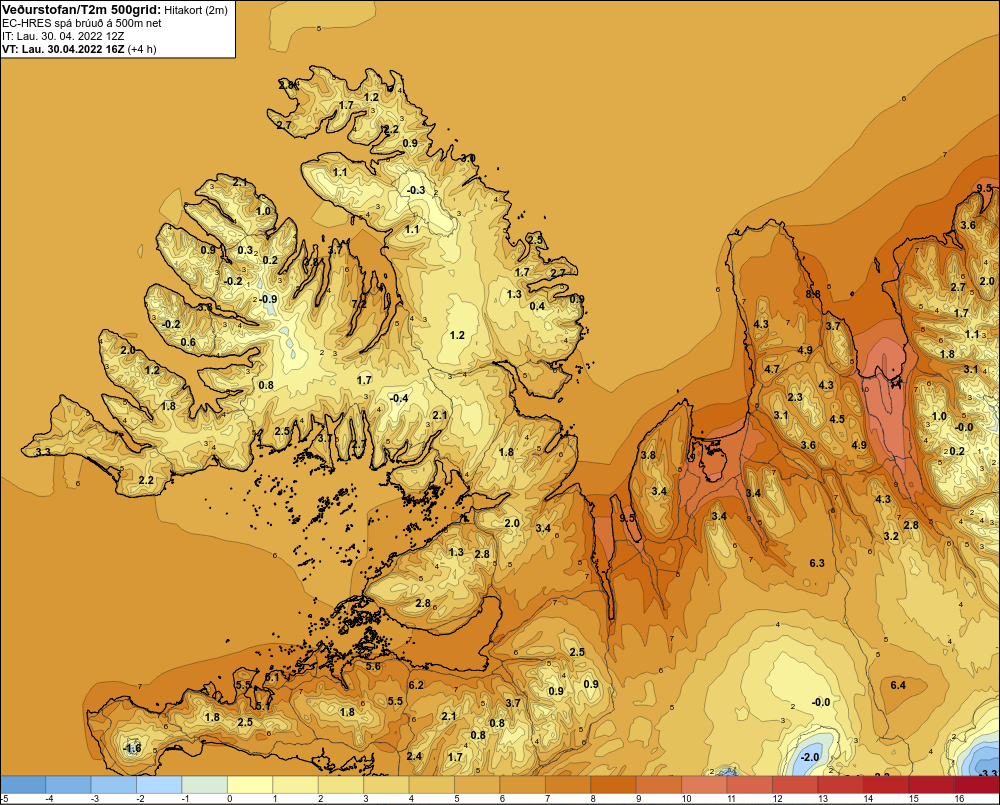Select legend color swatch between -5 and -4
Viewport: 1000px width, 805px height.
point(24,785)
